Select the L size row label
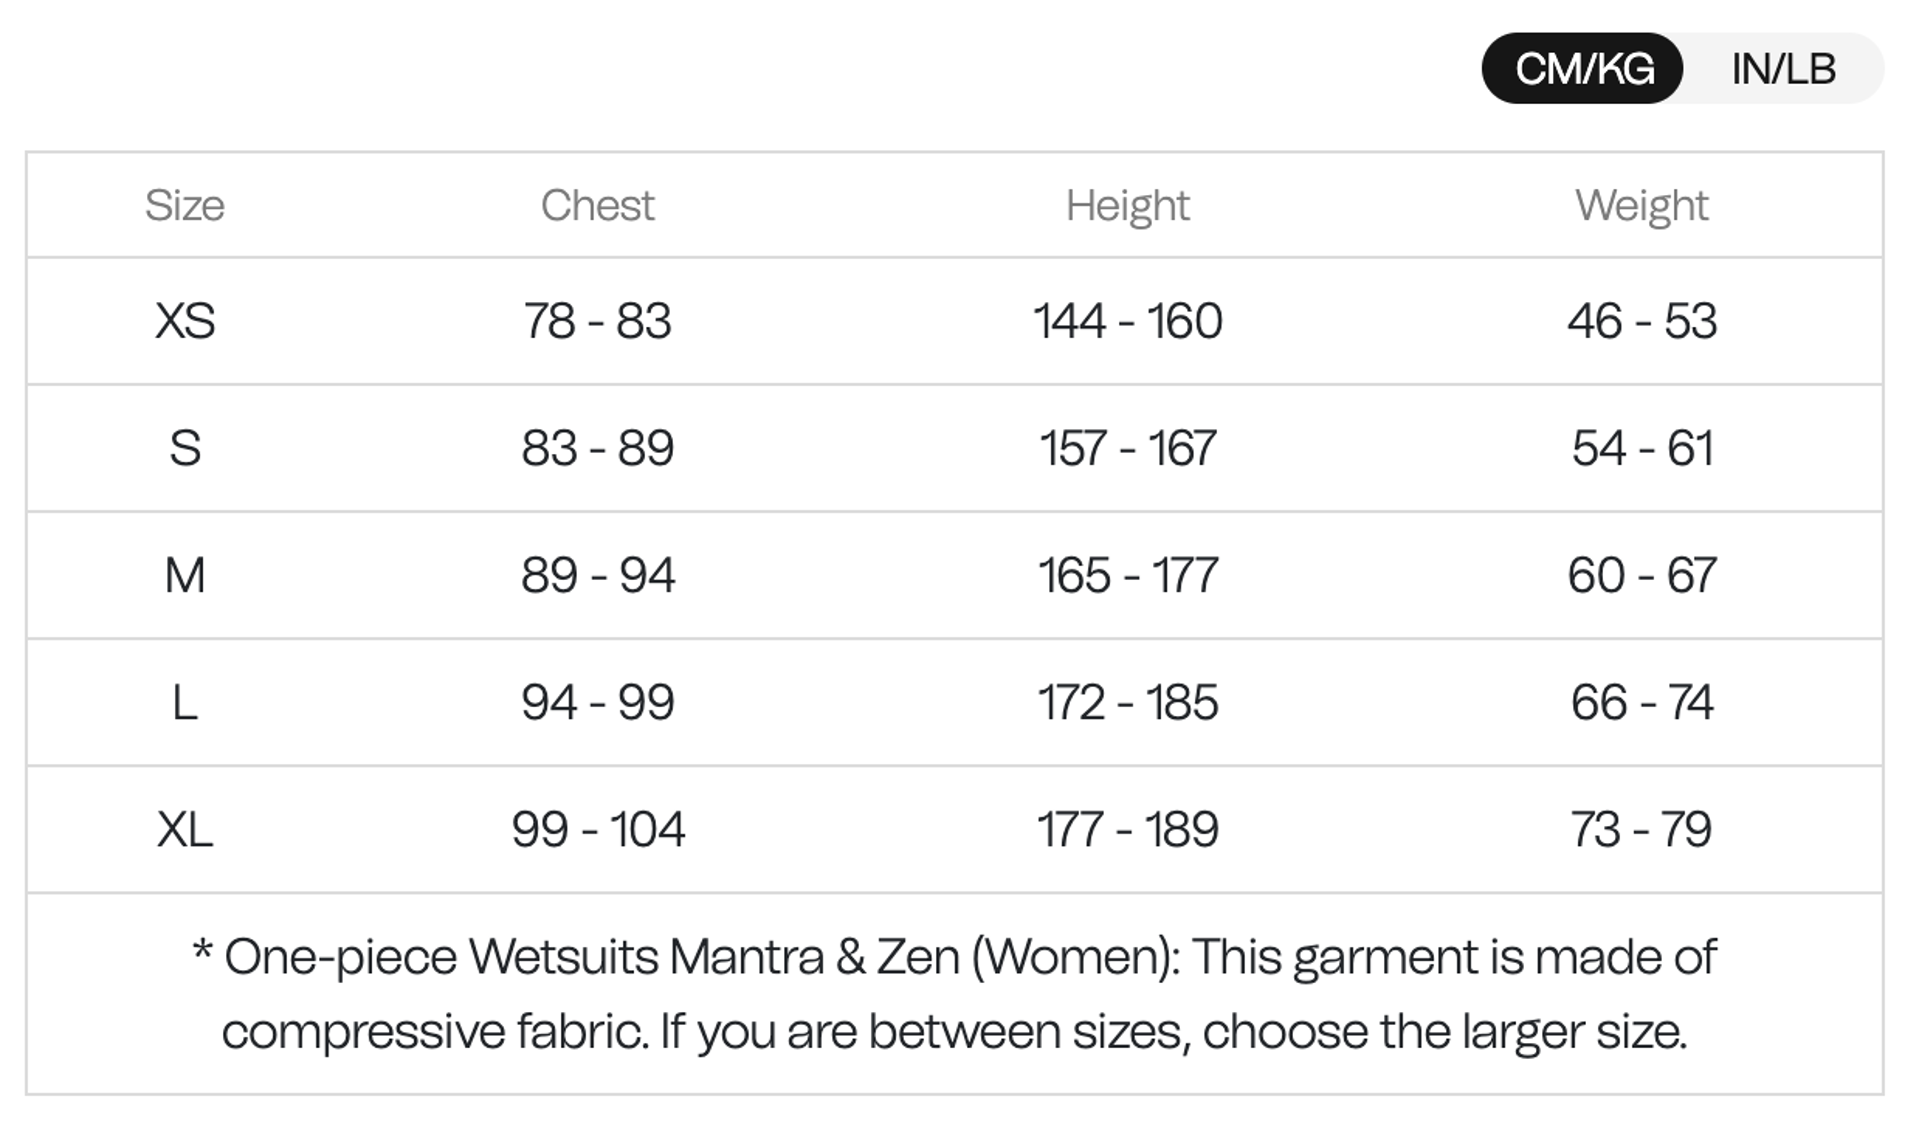 185,702
